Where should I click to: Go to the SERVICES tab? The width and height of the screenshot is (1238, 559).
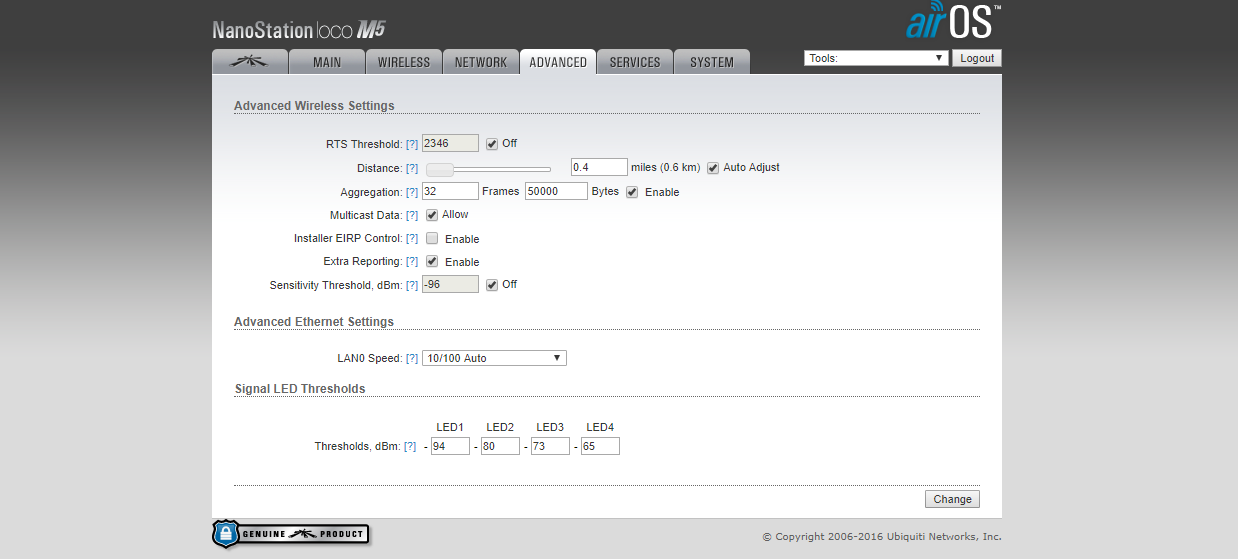(635, 61)
